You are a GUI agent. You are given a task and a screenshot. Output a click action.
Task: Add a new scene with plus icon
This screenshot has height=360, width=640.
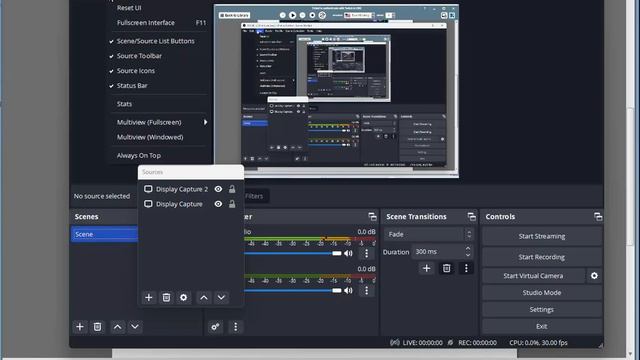[x=80, y=327]
